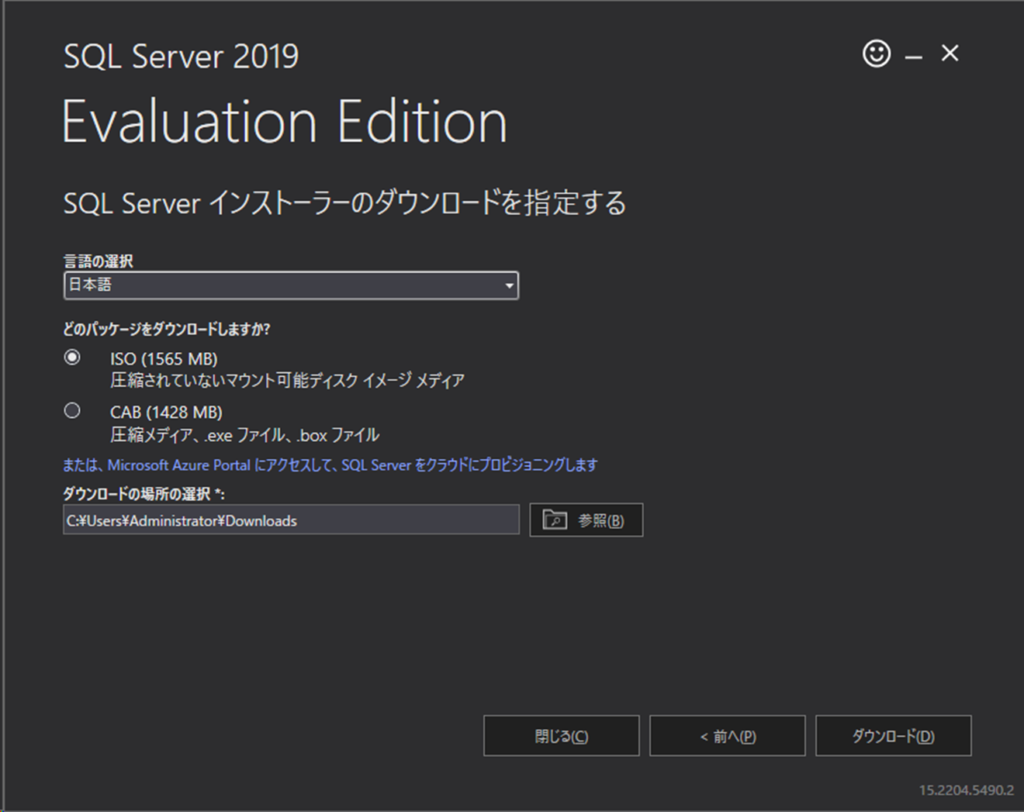
Task: Minimize the SQL Server installer window
Action: pos(913,57)
